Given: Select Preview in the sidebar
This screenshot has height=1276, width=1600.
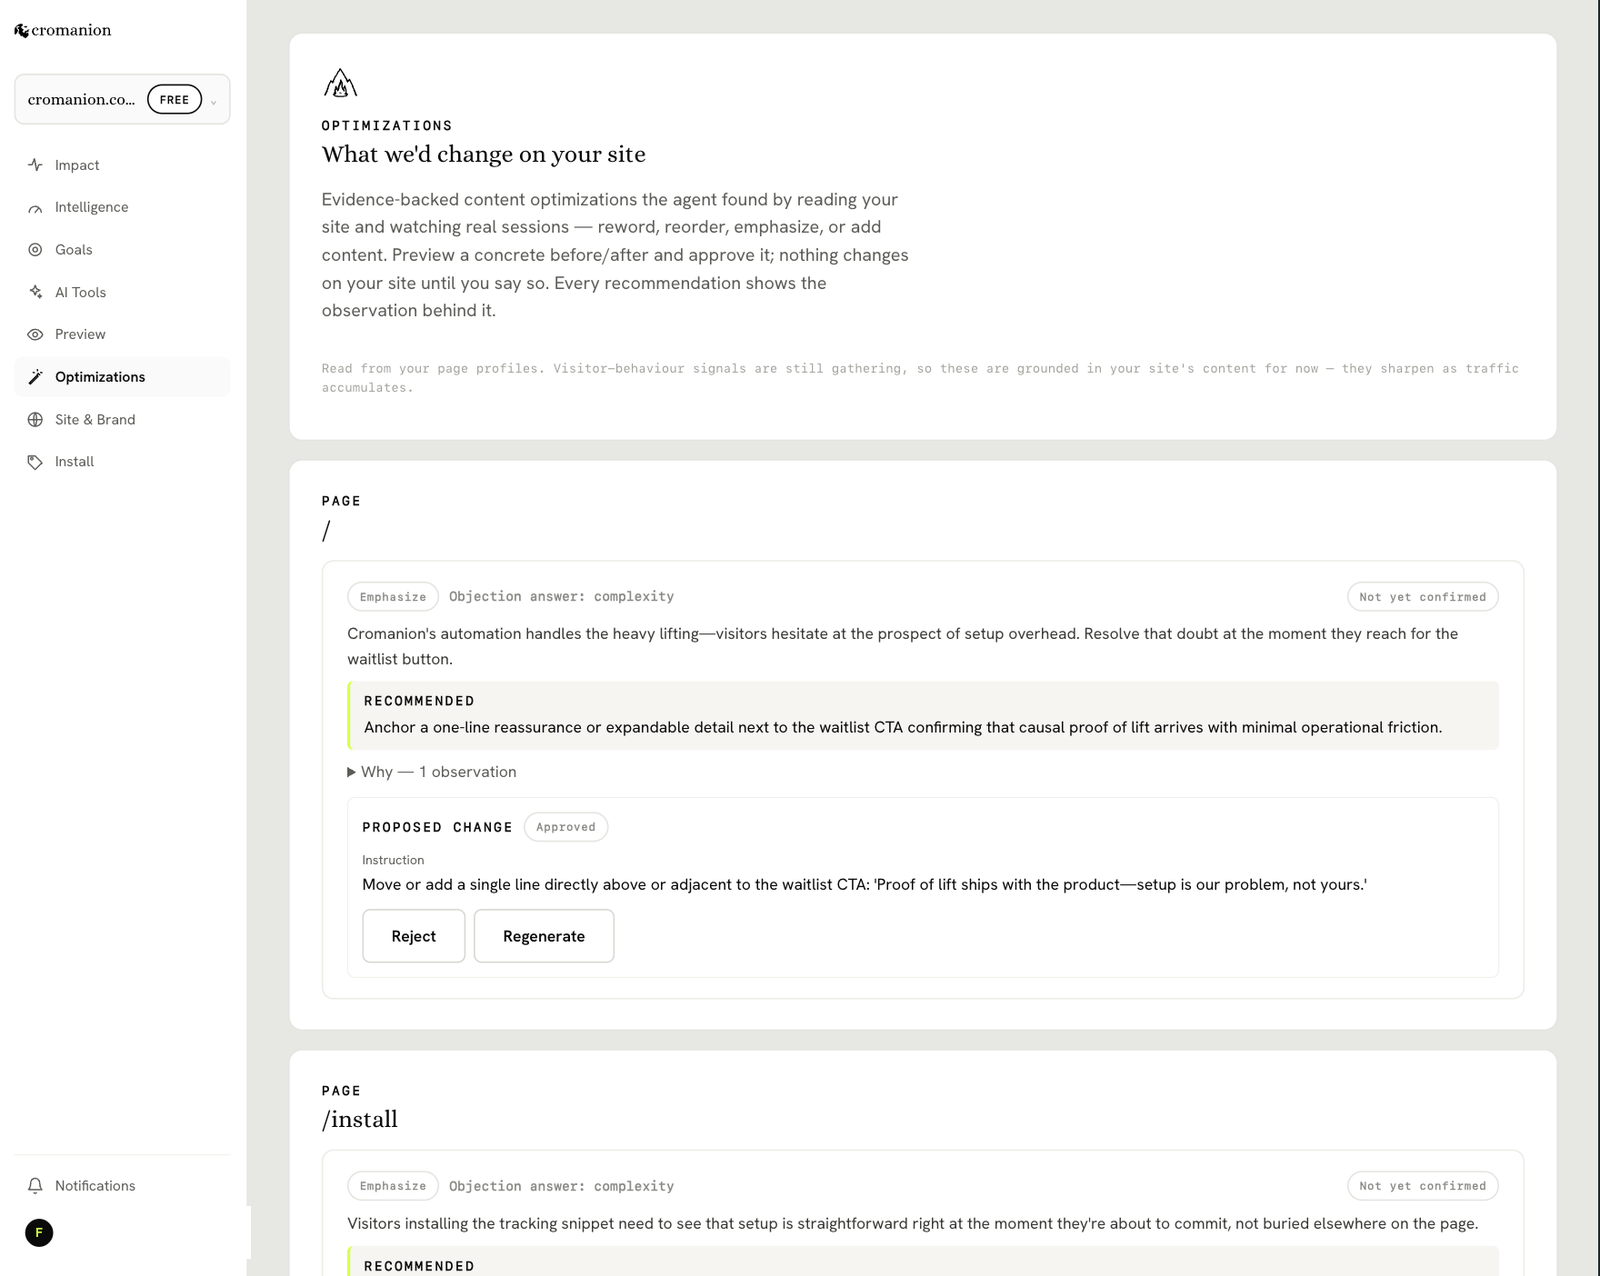Looking at the screenshot, I should pyautogui.click(x=122, y=334).
